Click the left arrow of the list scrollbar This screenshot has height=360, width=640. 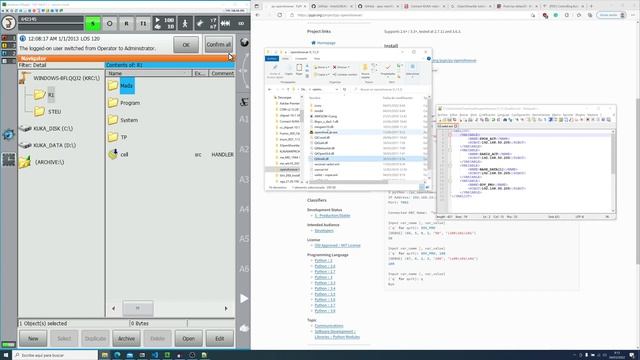pyautogui.click(x=113, y=309)
